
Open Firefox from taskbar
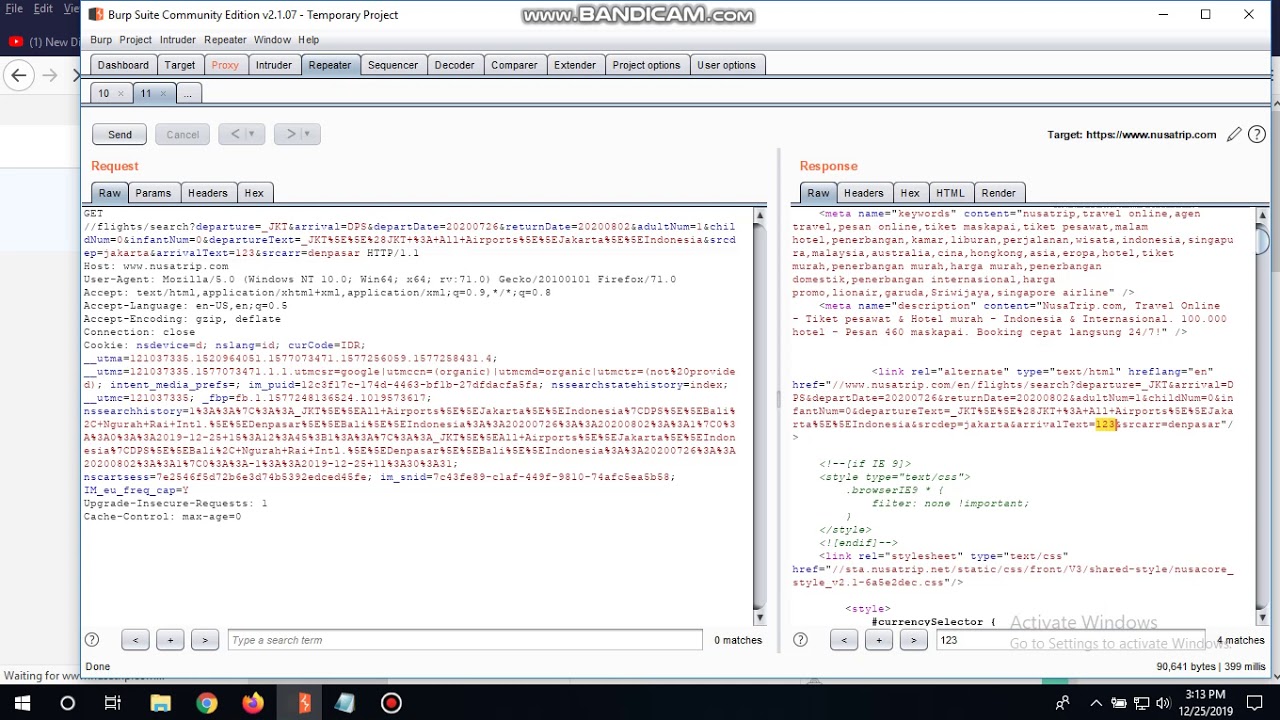(x=253, y=703)
